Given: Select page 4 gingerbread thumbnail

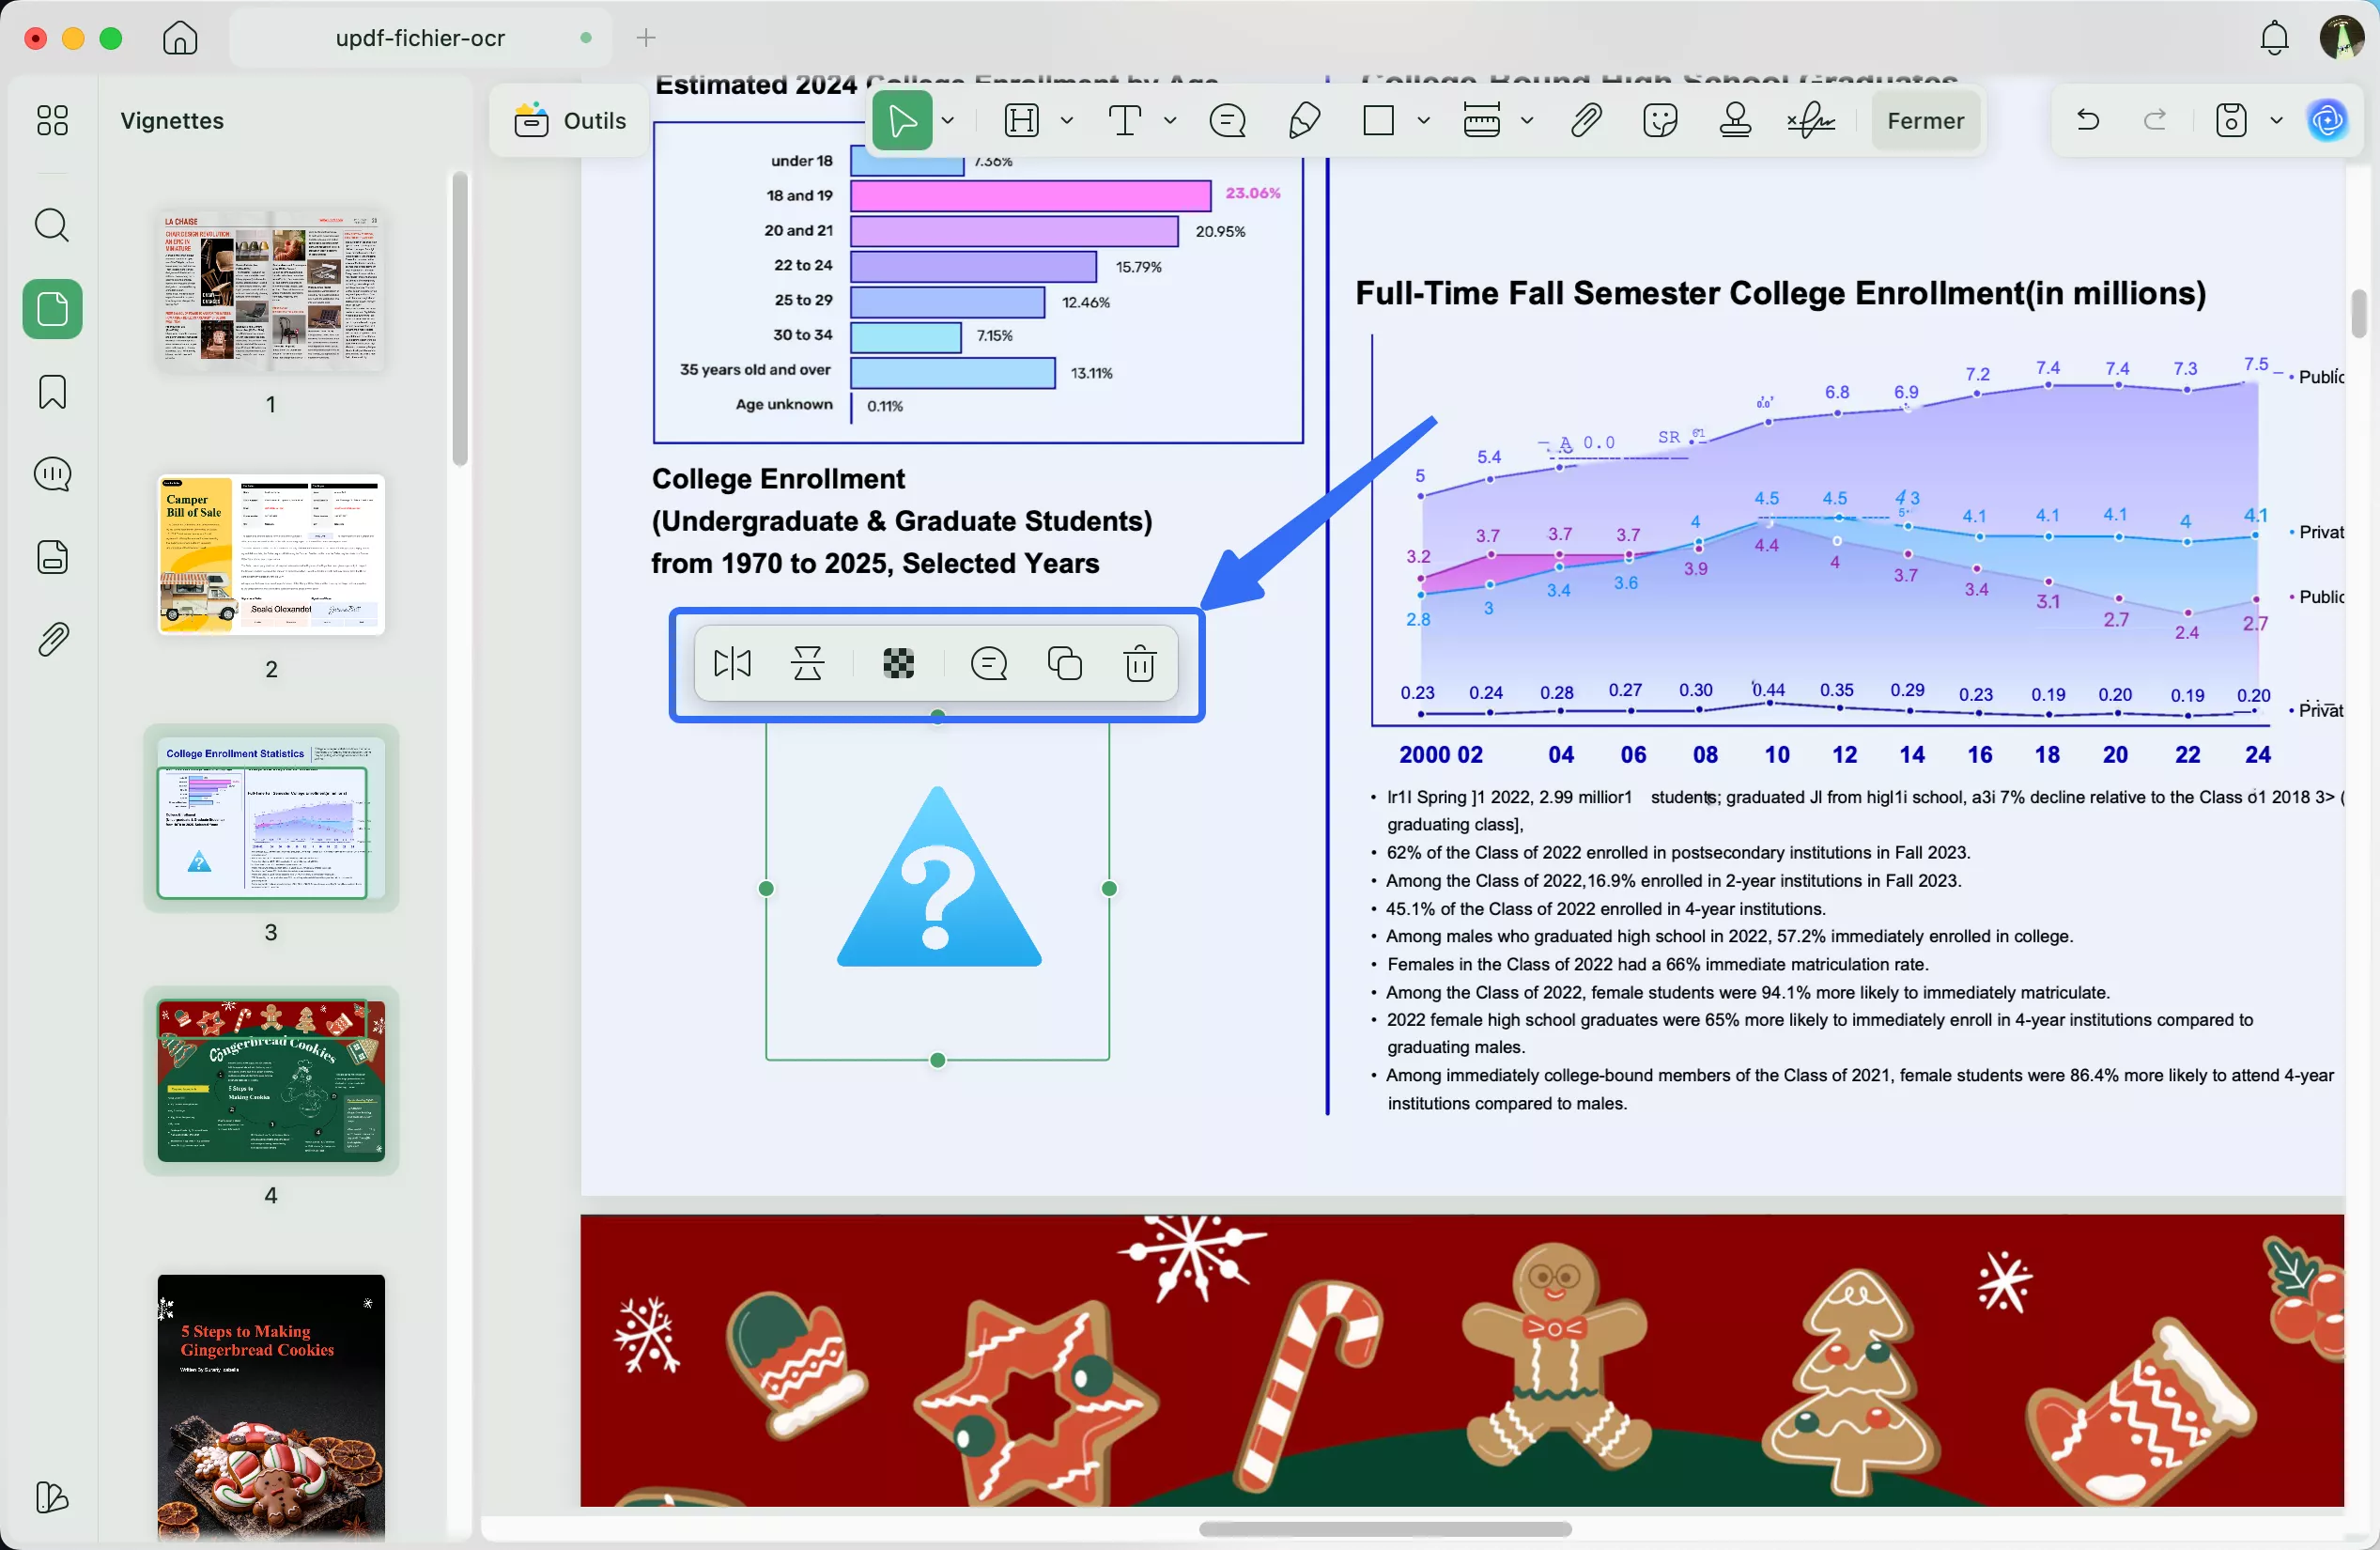Looking at the screenshot, I should click(x=271, y=1080).
